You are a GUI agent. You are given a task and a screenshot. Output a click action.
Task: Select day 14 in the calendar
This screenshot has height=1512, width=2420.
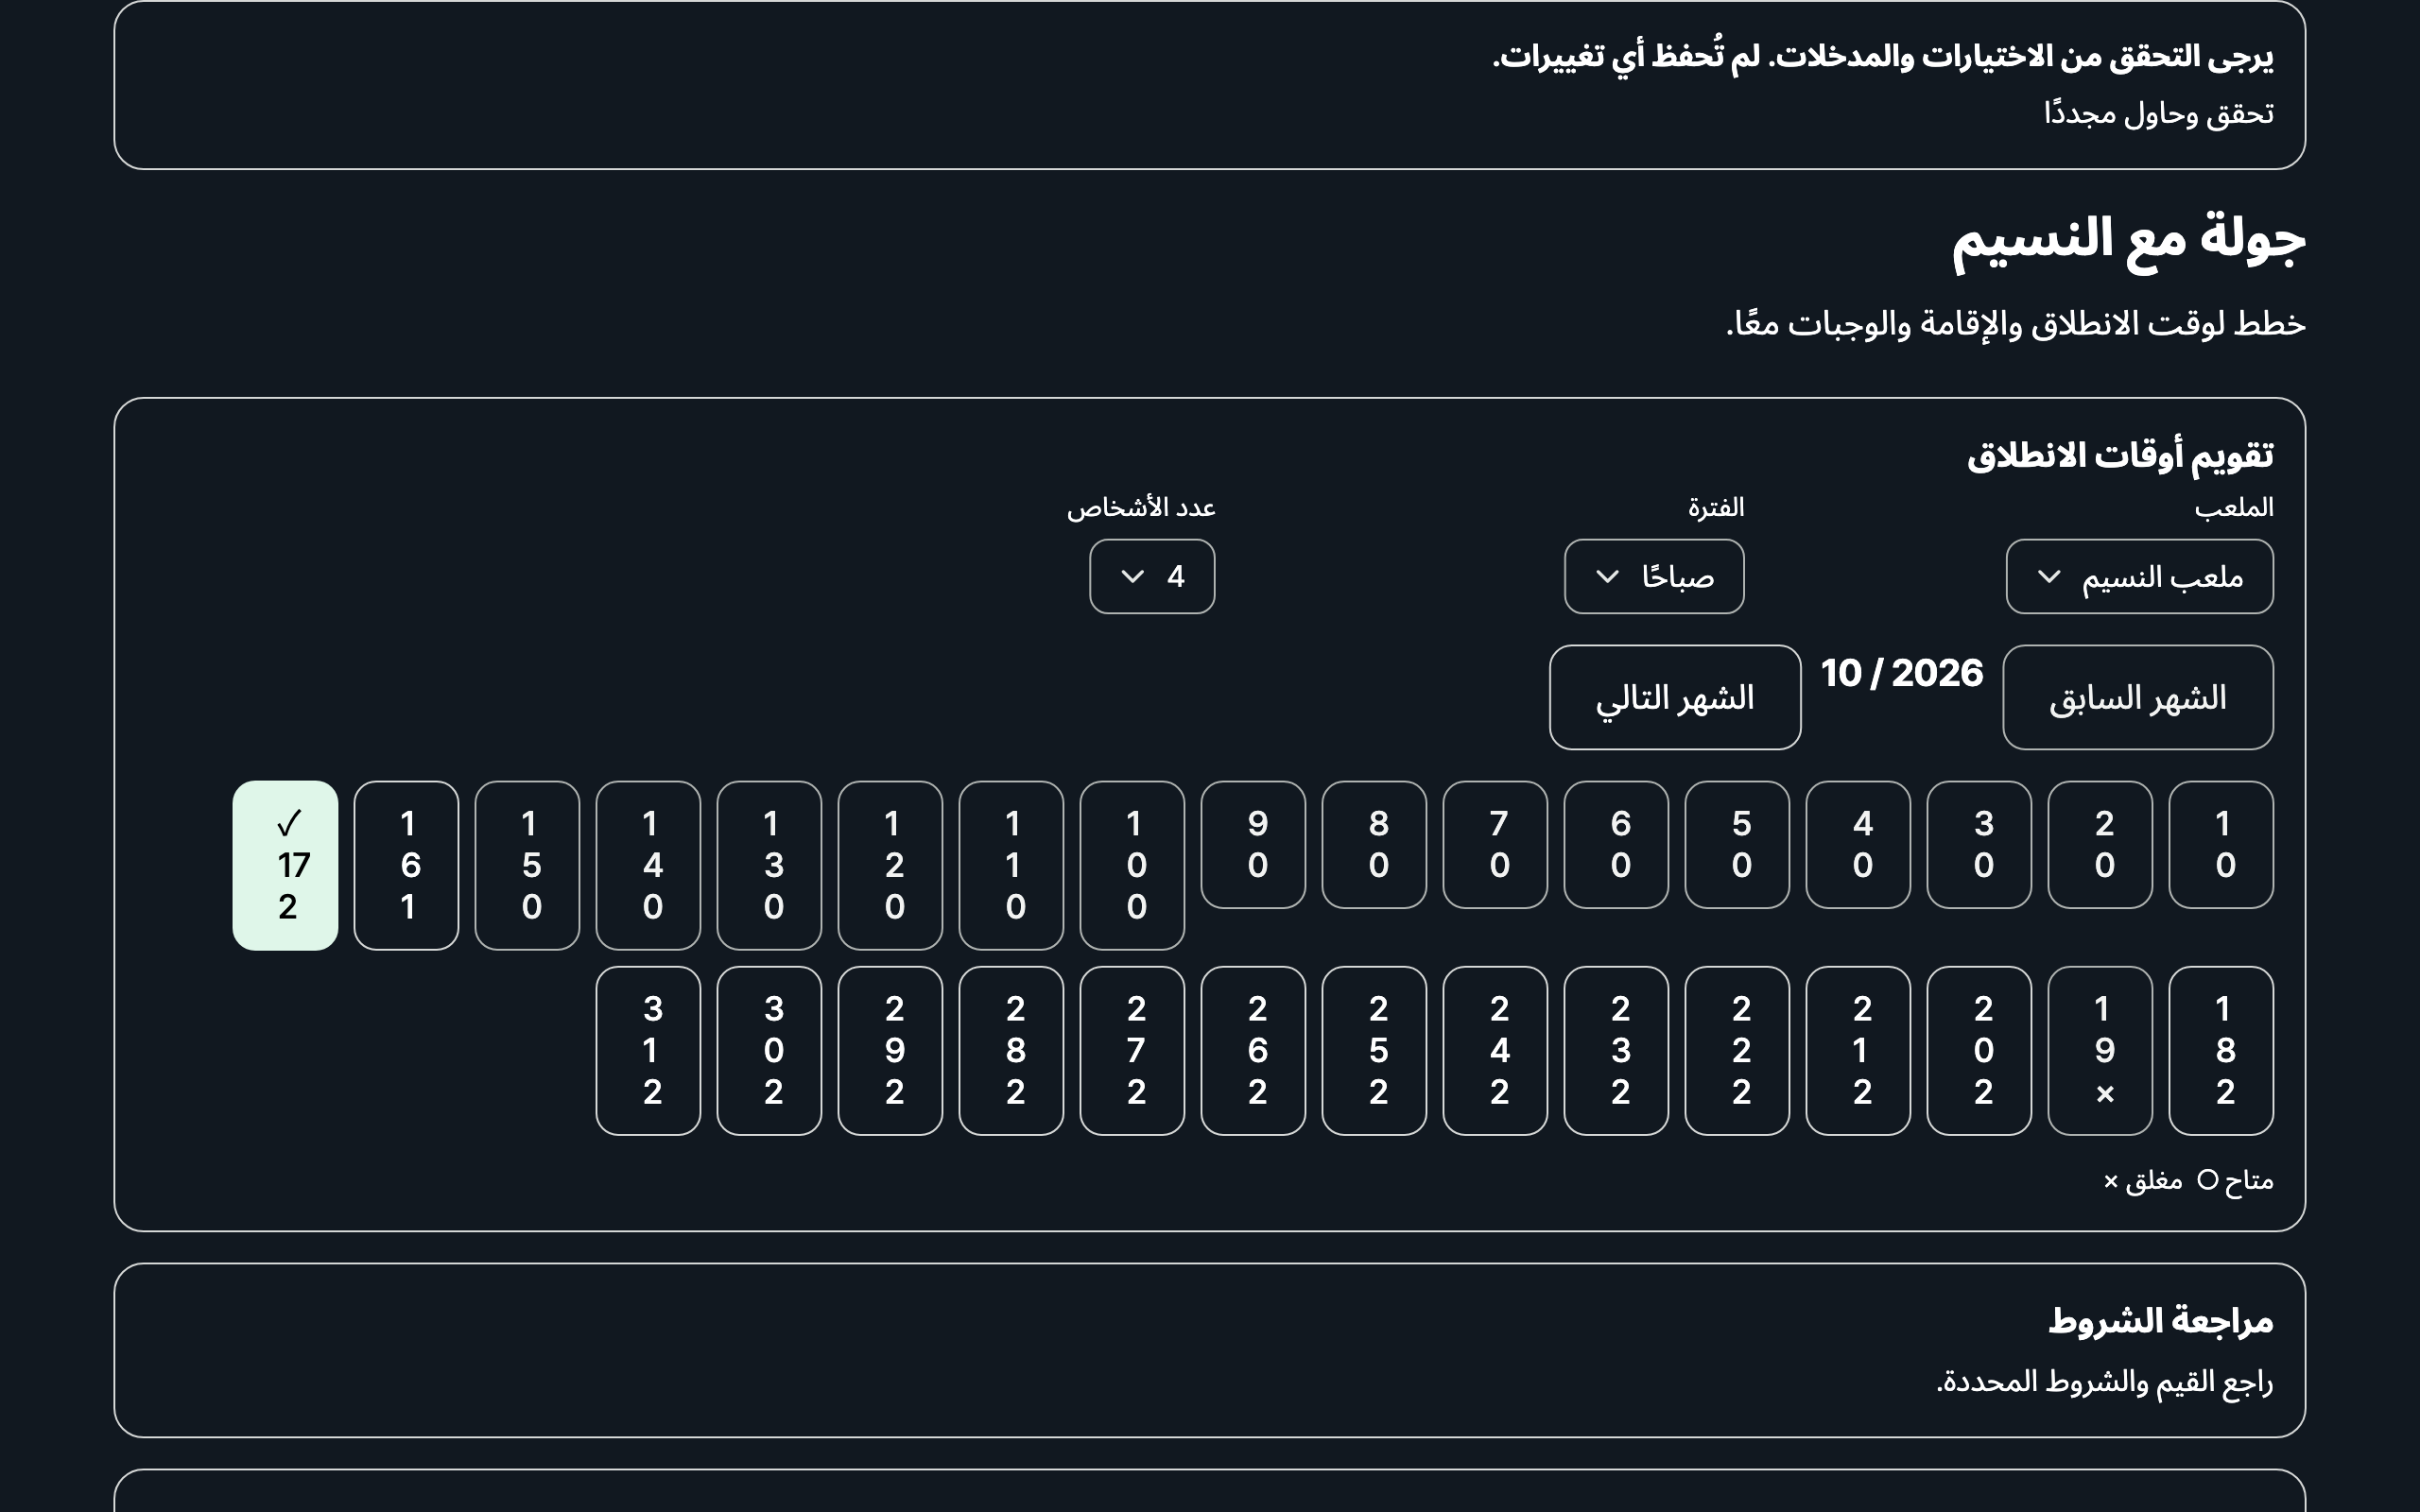coord(648,865)
